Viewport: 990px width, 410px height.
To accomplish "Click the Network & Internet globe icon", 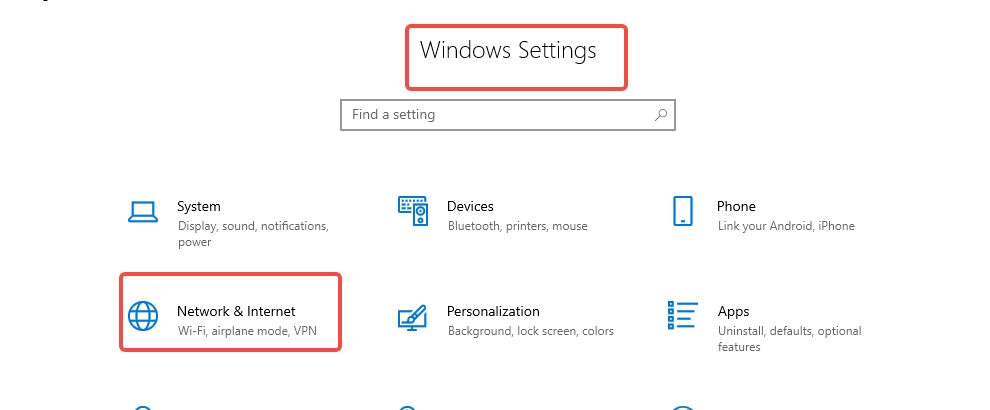I will coord(143,316).
